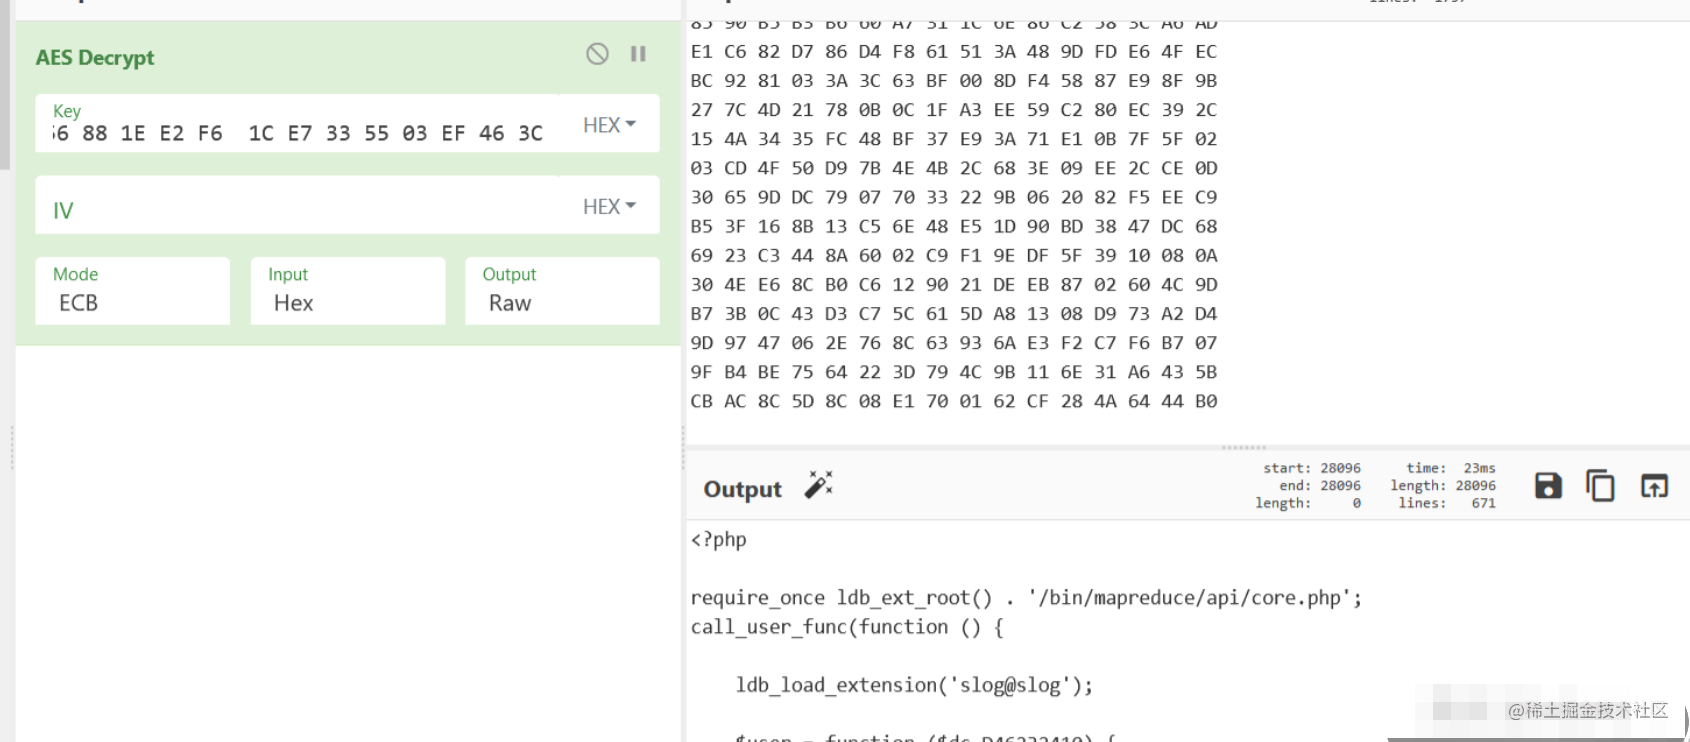Click the ldb_load_extension line in output

click(x=914, y=685)
